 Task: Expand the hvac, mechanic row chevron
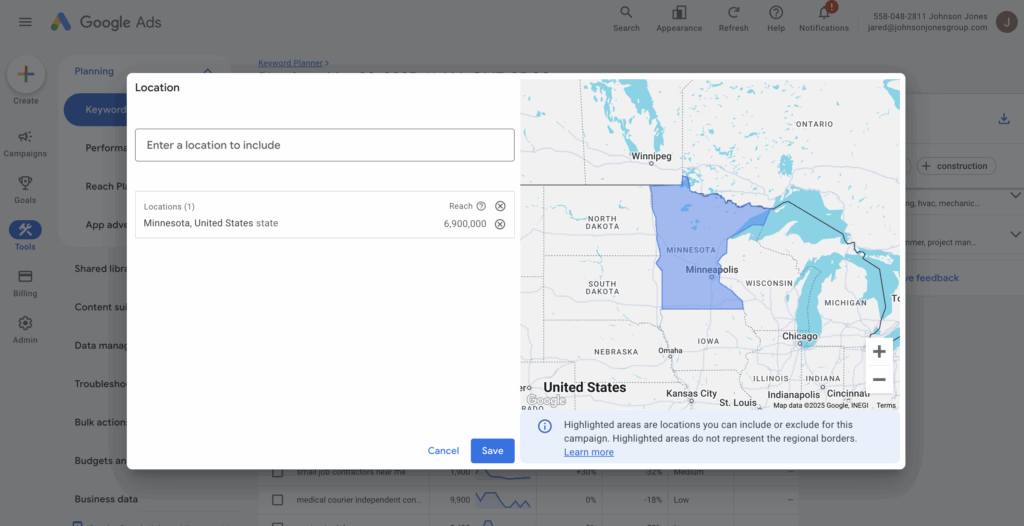(x=1016, y=195)
